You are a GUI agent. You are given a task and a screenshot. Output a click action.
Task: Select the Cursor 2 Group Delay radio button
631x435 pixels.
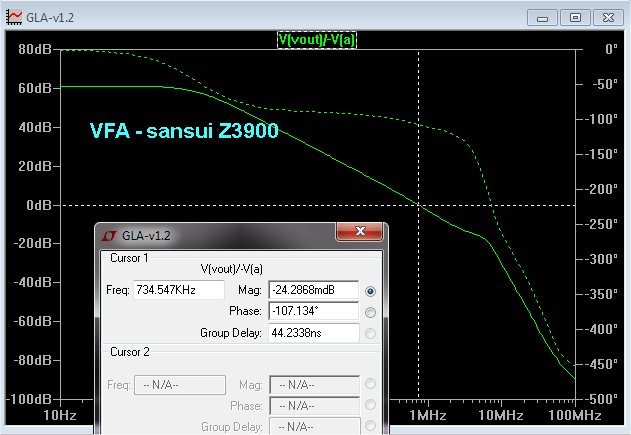click(x=370, y=426)
